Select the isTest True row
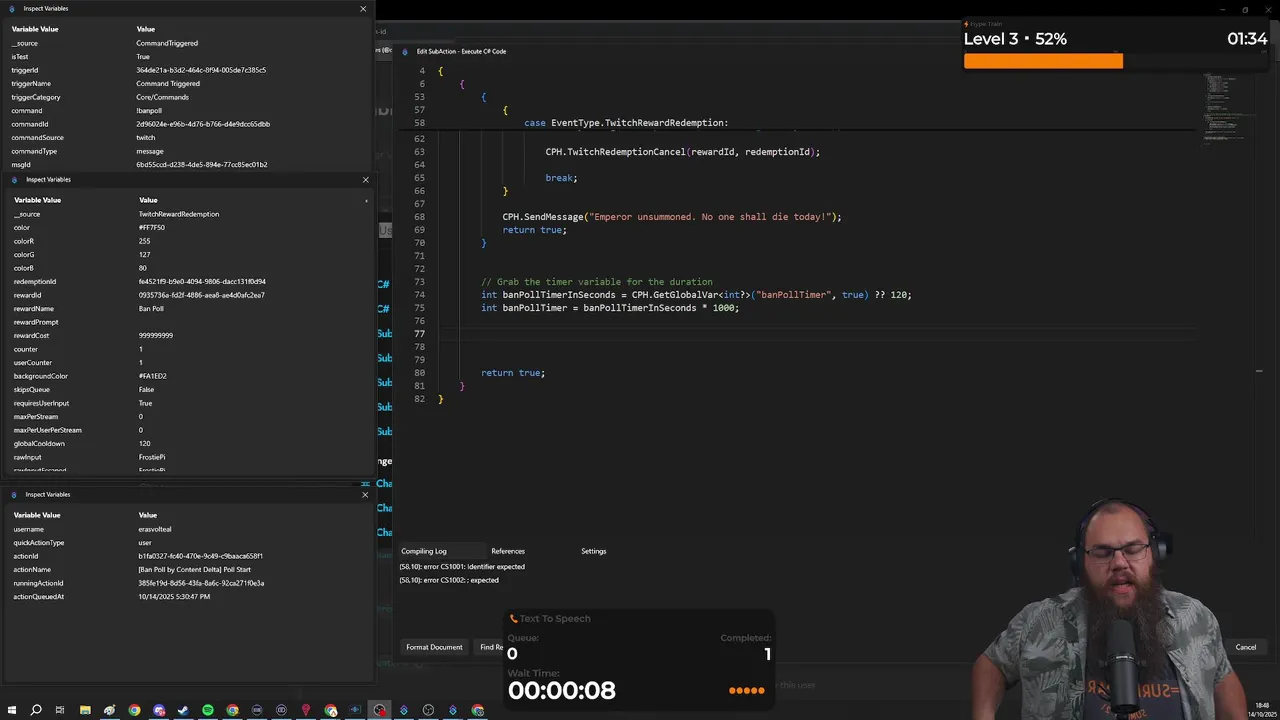 [187, 57]
